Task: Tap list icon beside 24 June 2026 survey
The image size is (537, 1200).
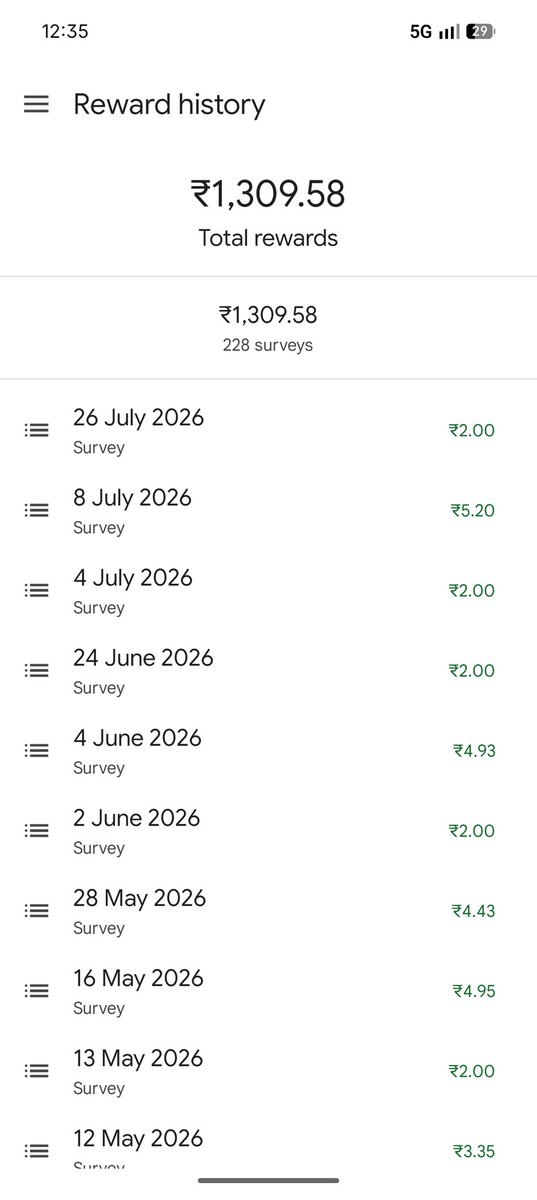Action: coord(36,670)
